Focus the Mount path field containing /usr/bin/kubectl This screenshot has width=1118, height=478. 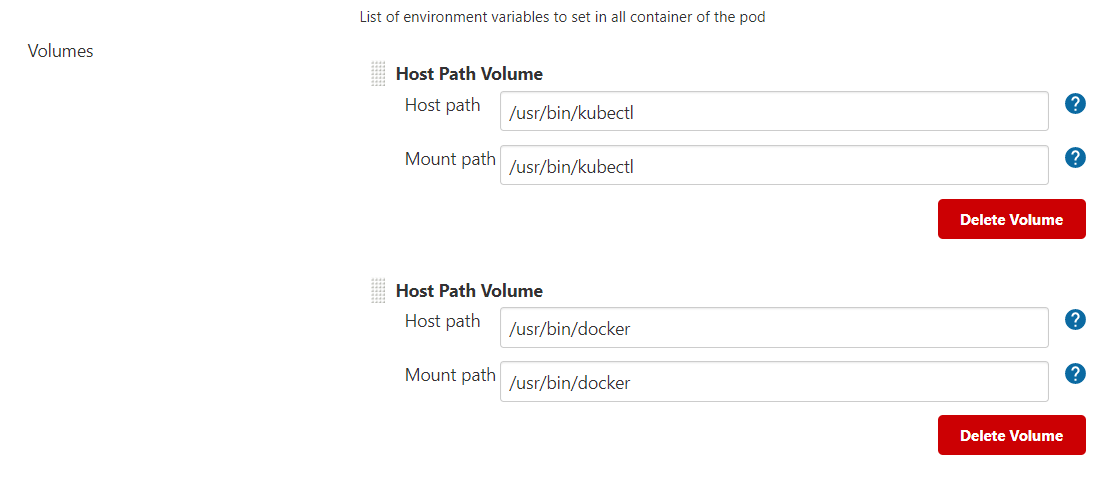point(774,165)
